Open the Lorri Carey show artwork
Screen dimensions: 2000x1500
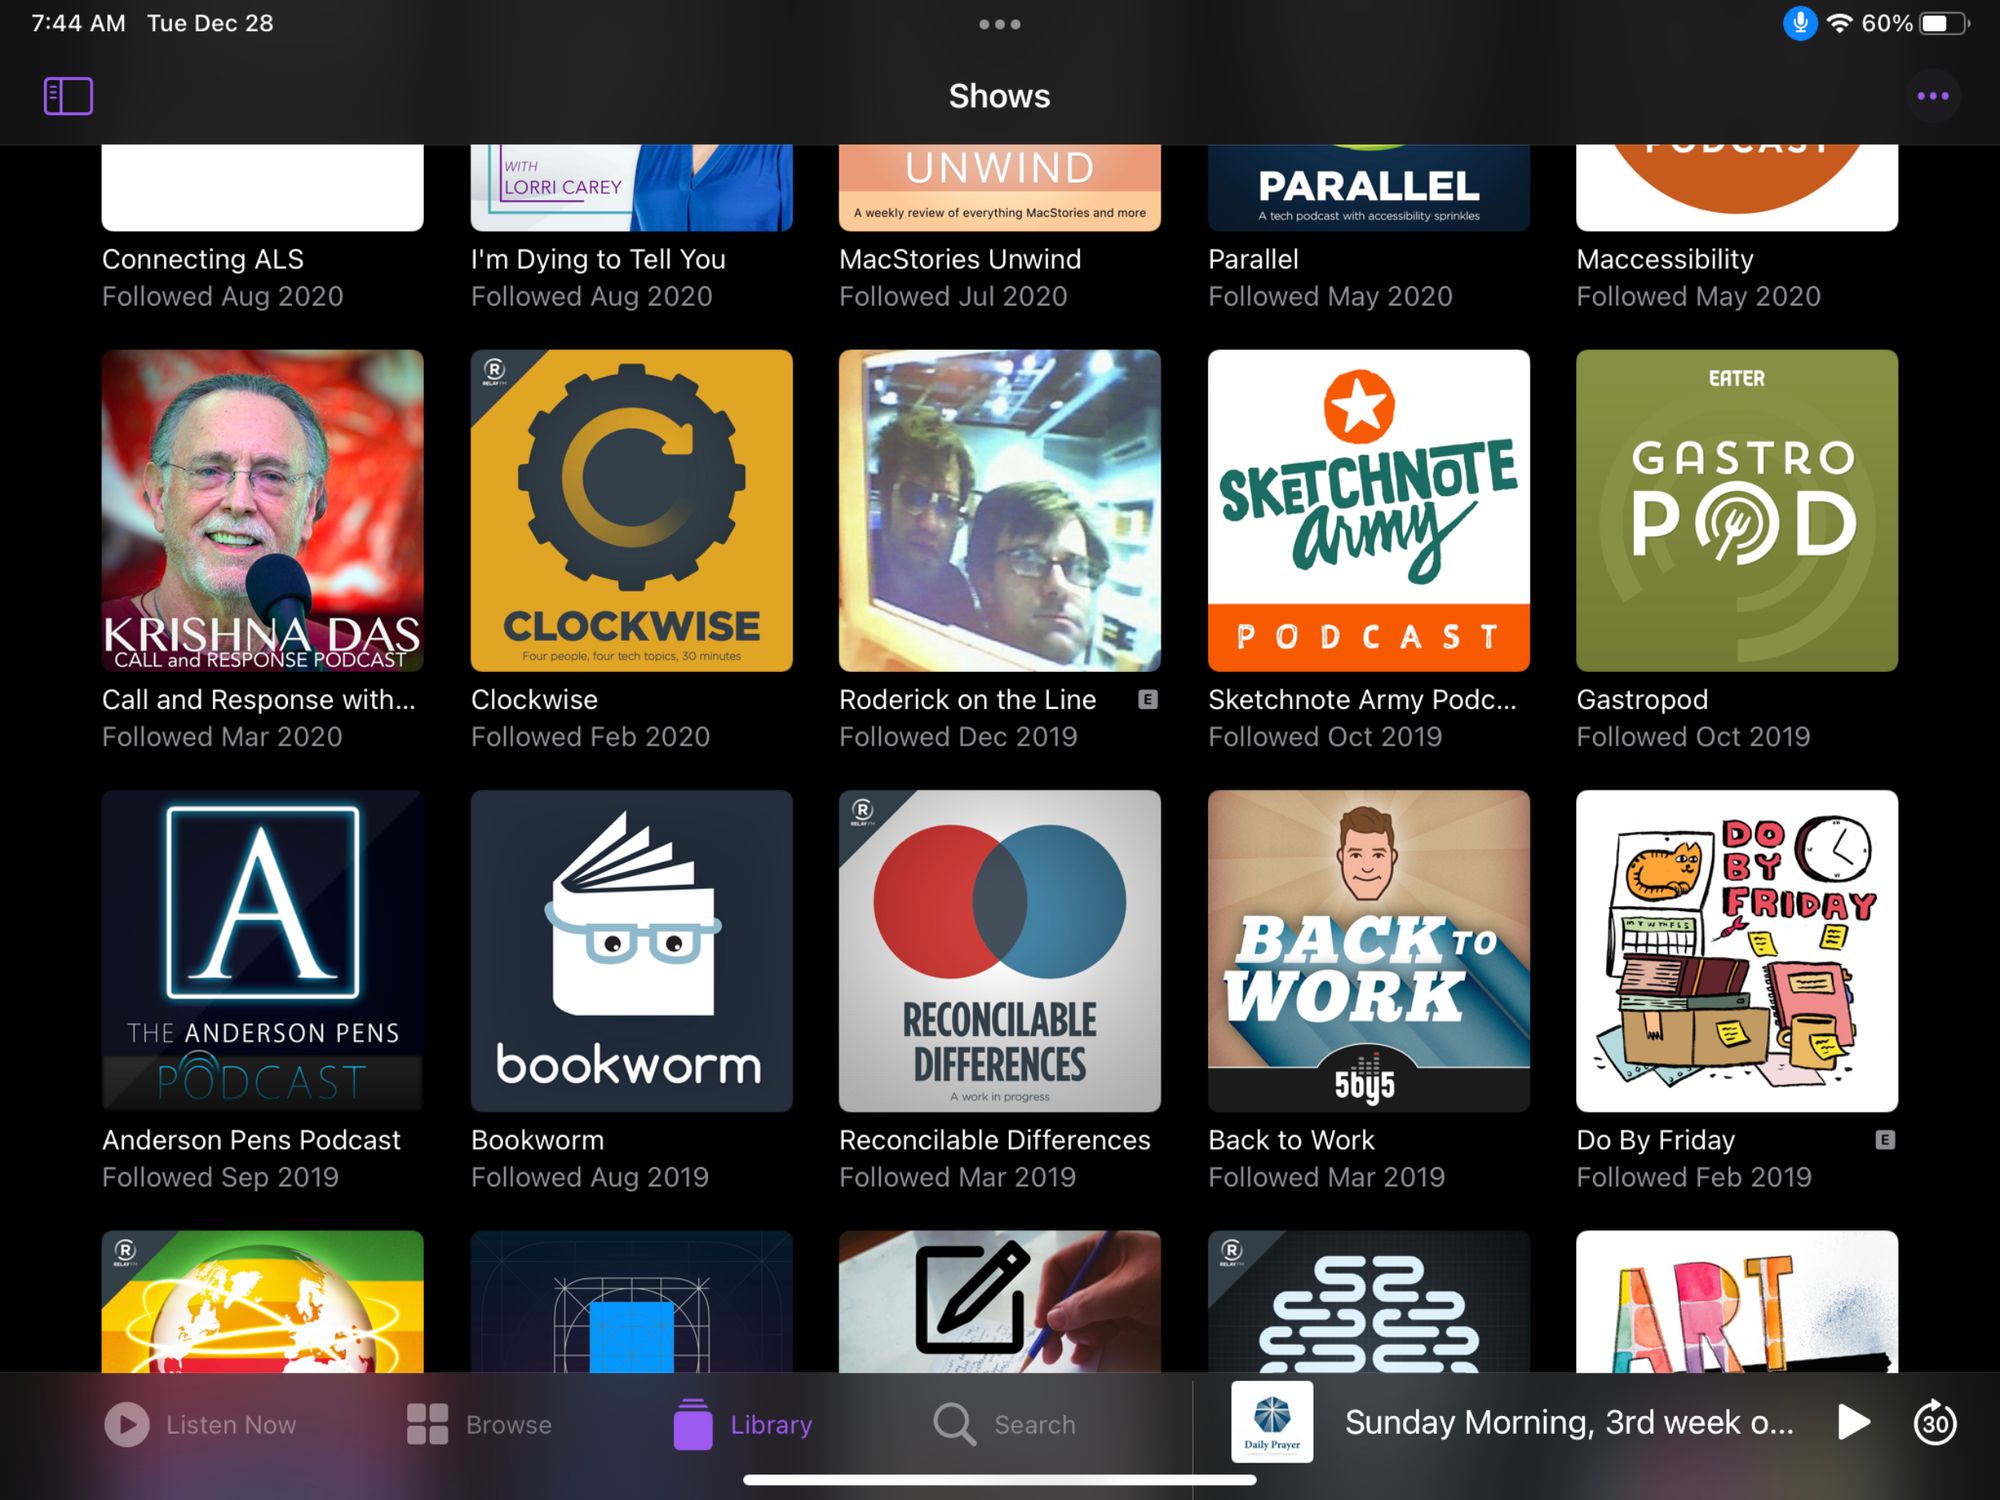(631, 188)
